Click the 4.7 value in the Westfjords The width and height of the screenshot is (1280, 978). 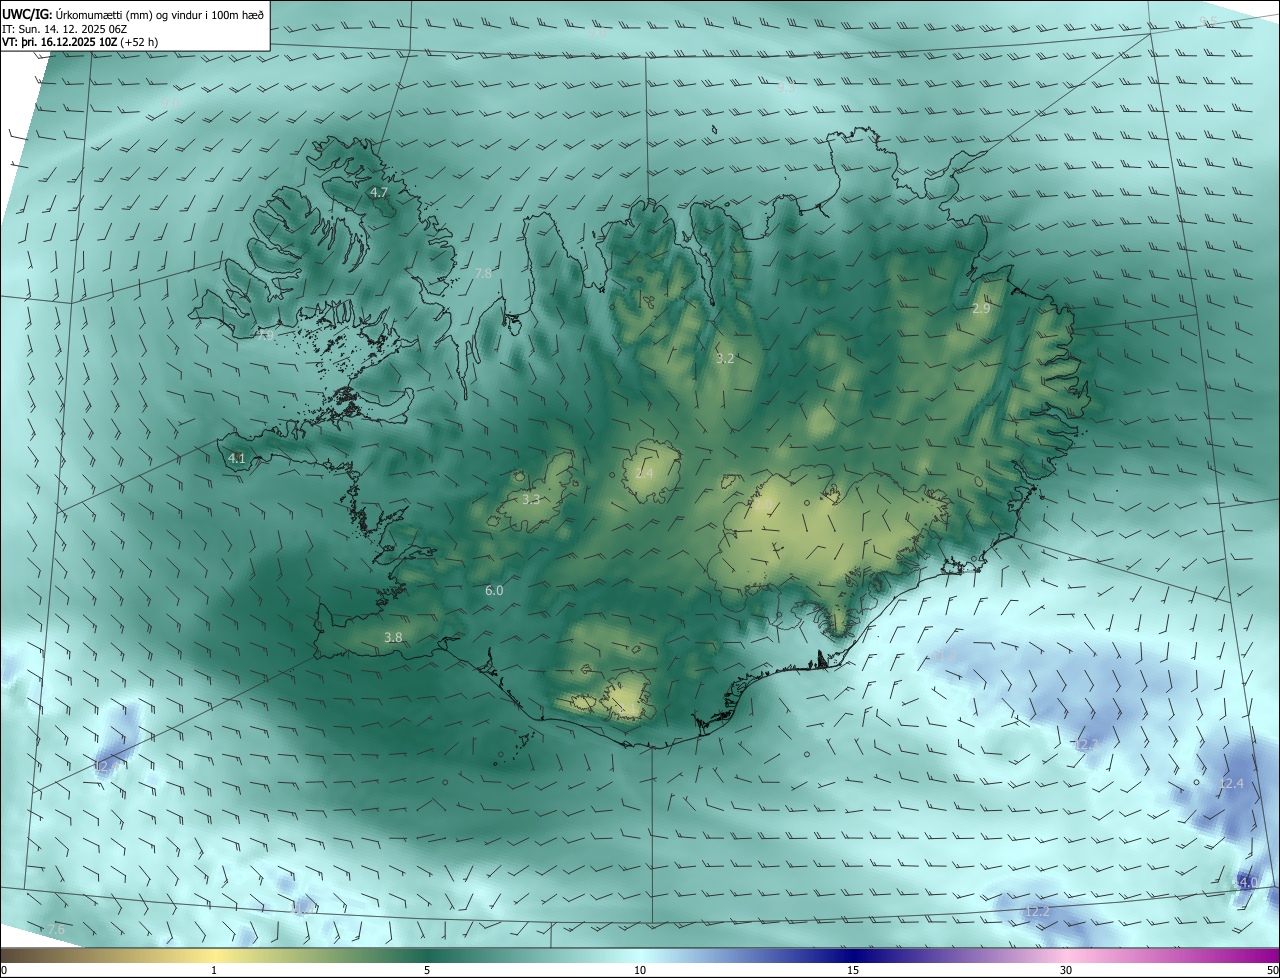(379, 192)
